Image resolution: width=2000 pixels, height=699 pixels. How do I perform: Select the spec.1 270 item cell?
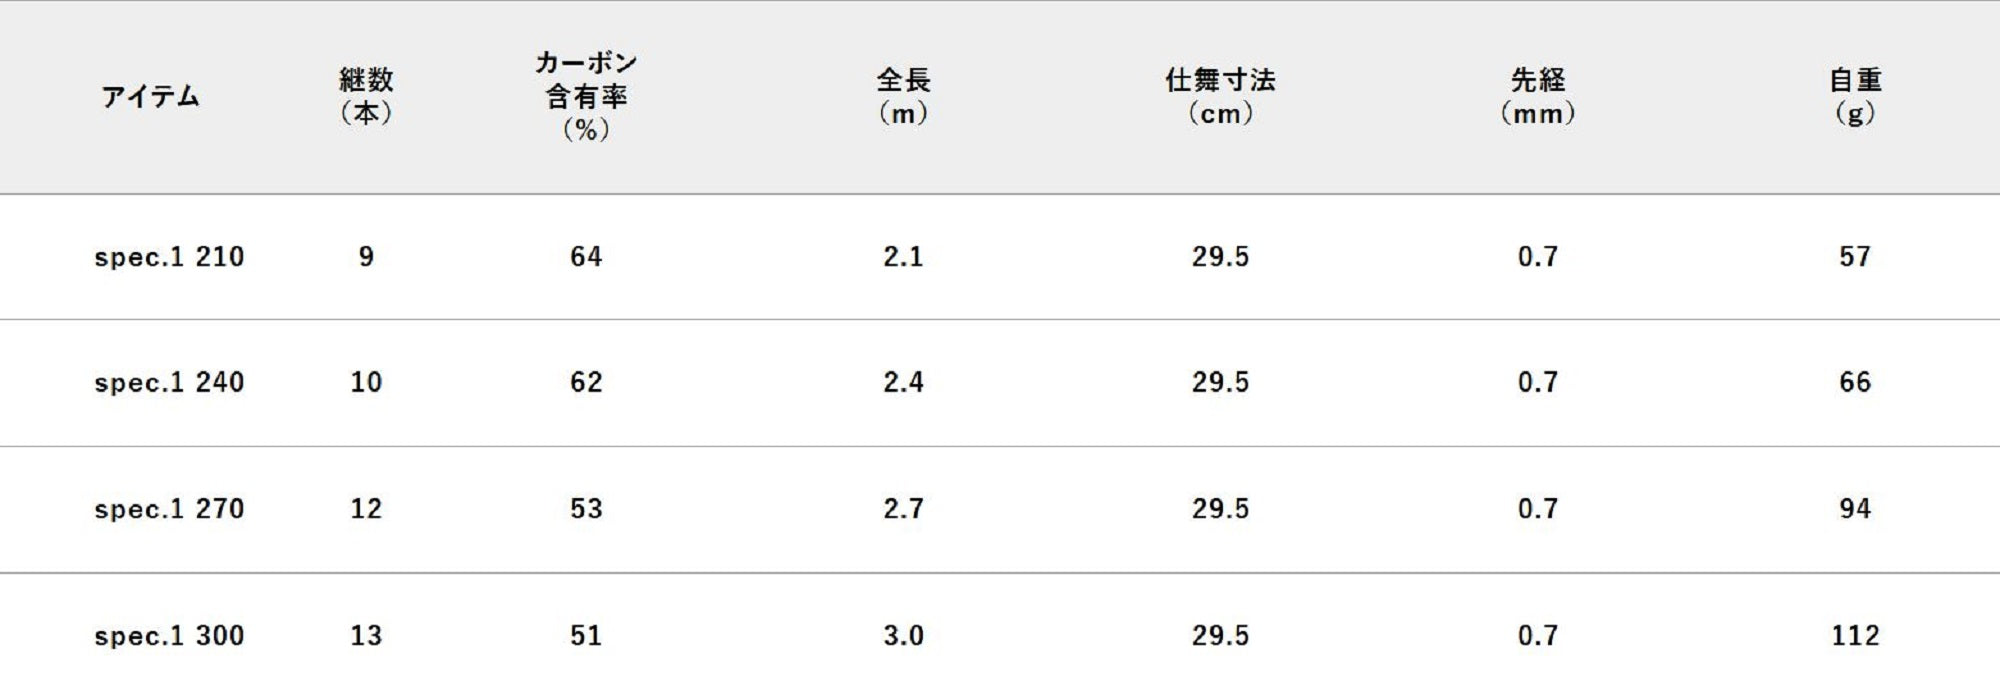coord(169,509)
